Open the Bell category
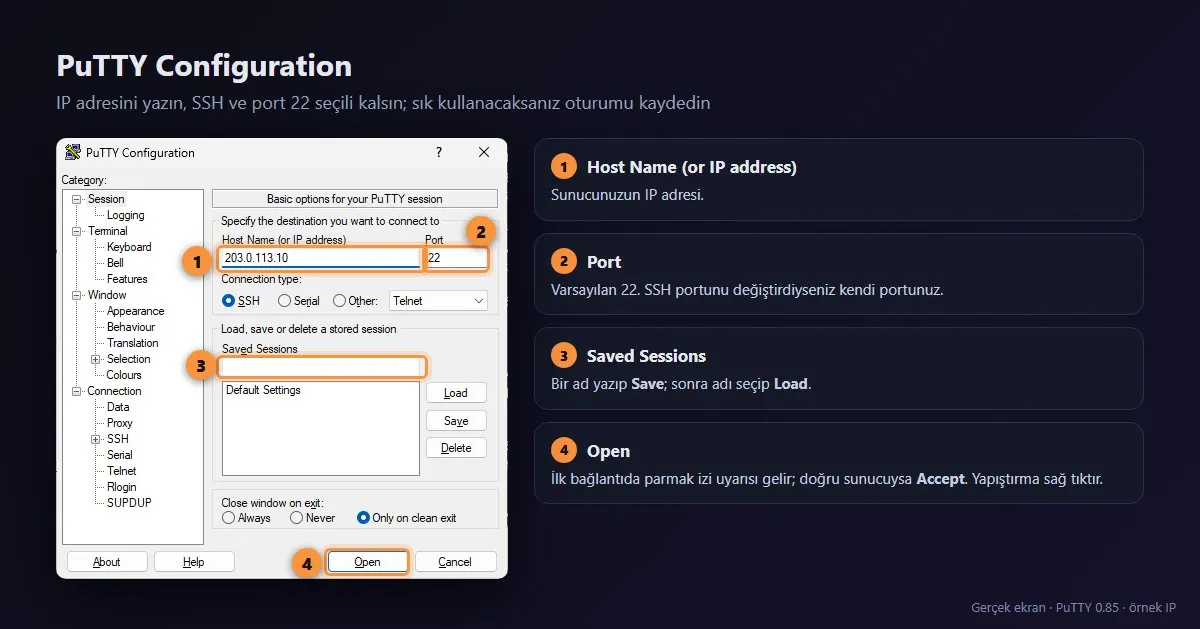This screenshot has height=629, width=1200. pos(115,263)
